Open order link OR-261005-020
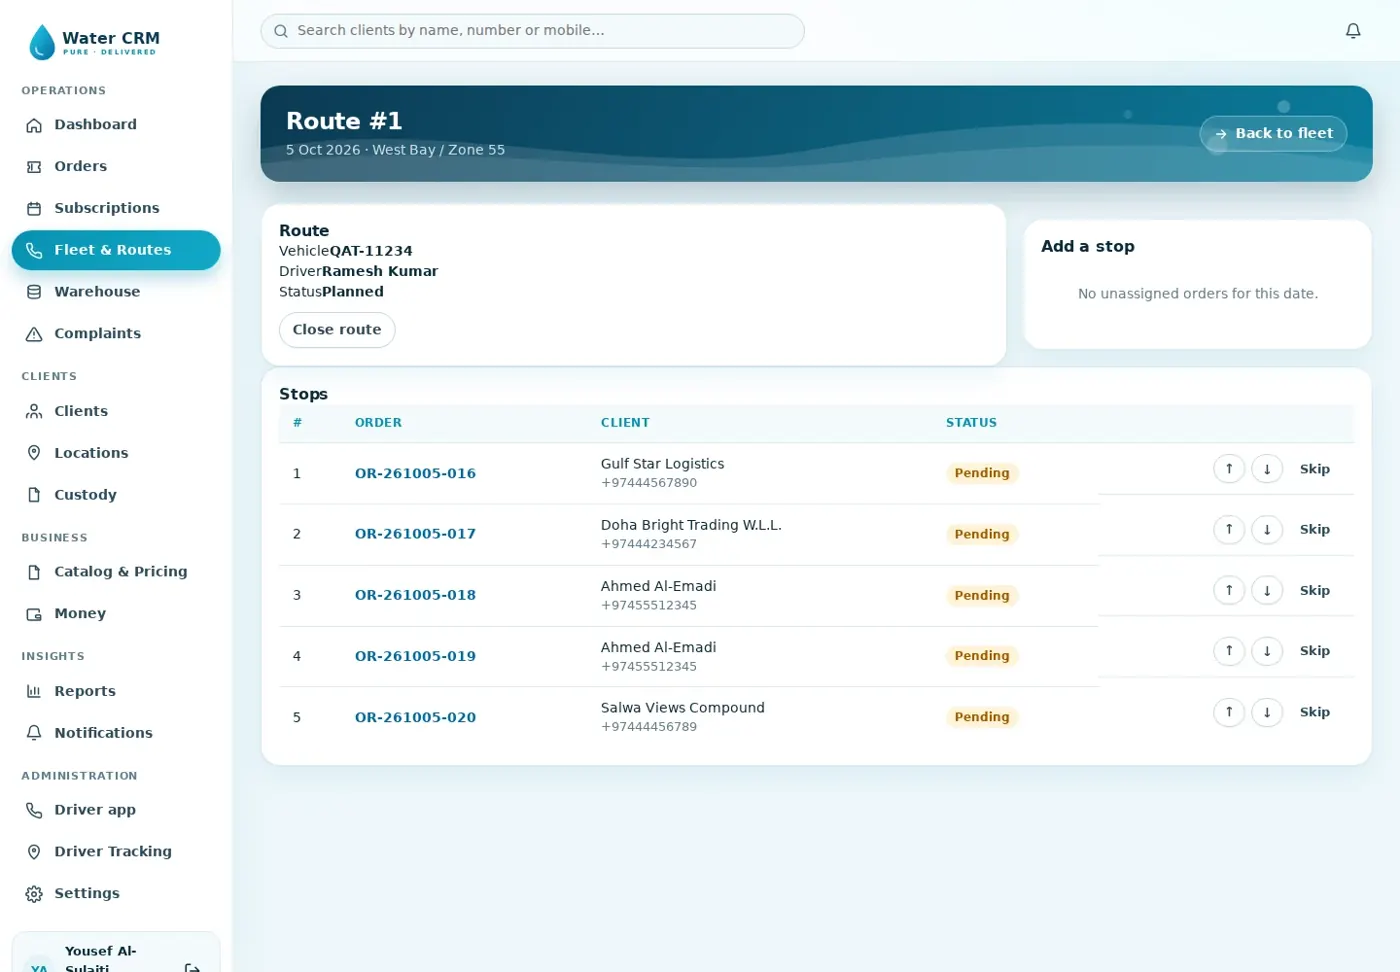 [415, 717]
